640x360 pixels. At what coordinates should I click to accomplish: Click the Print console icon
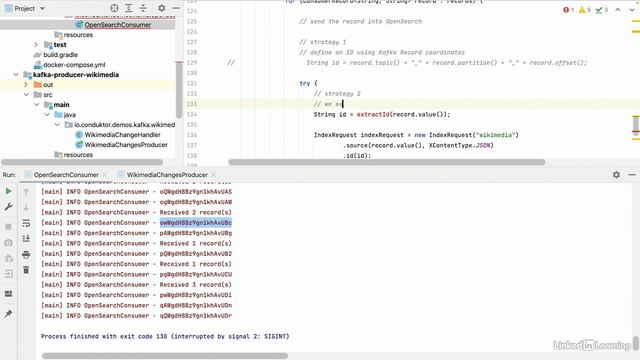[x=26, y=254]
